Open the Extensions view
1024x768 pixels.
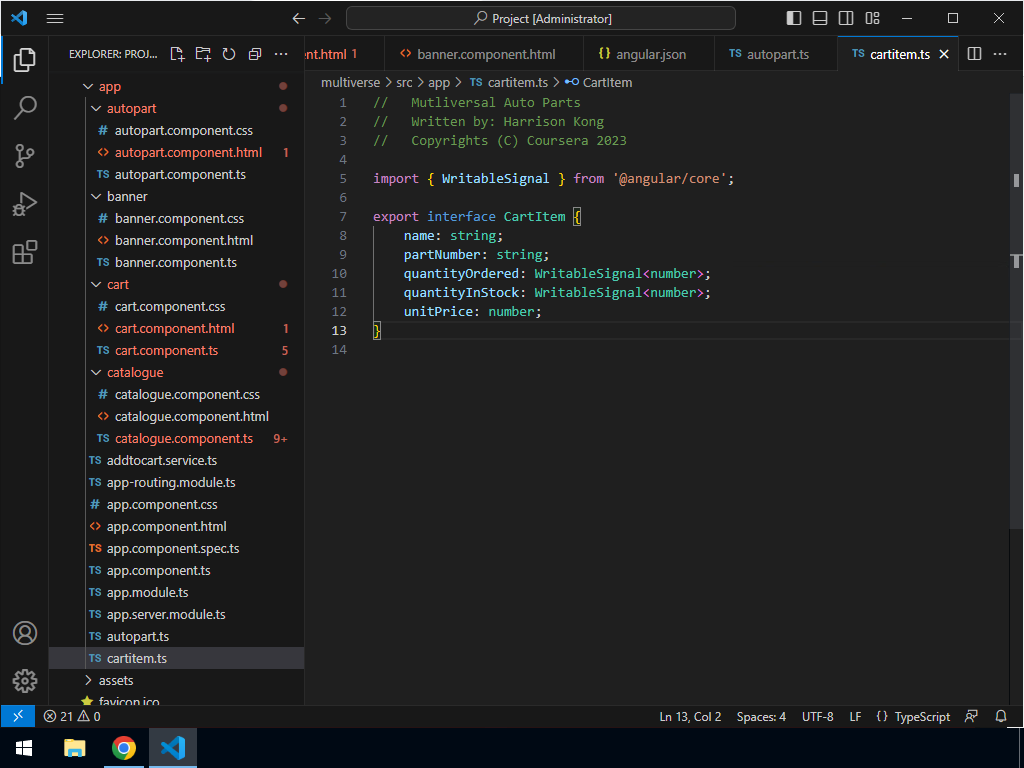tap(25, 252)
